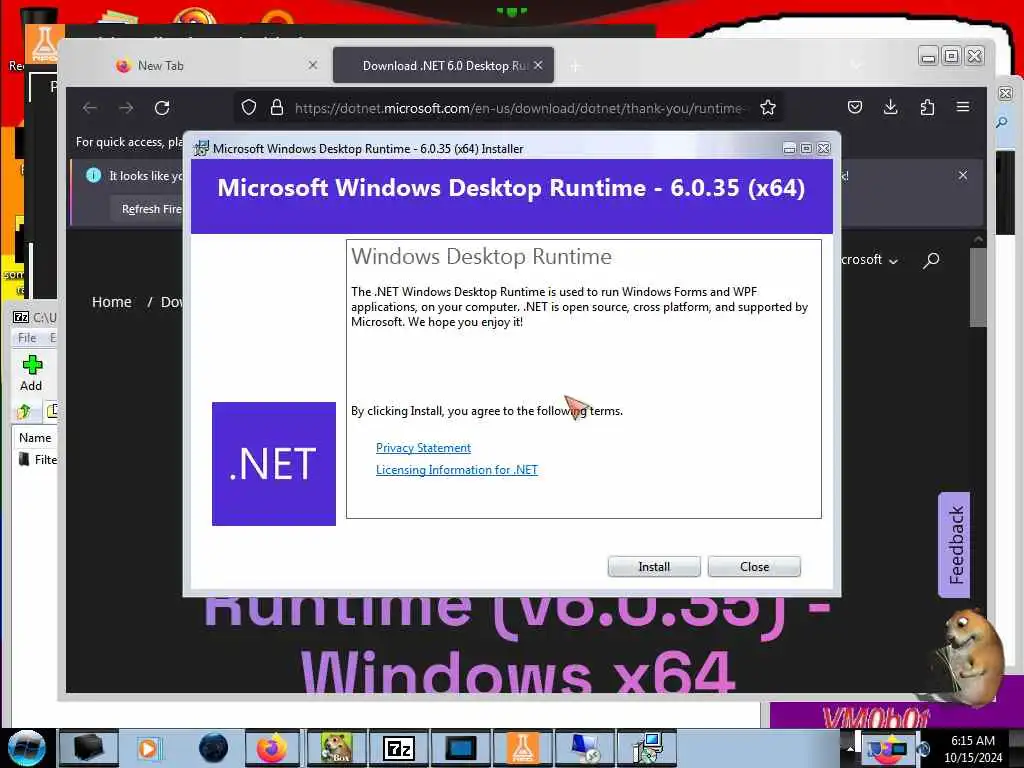Select the Download .NET 6.0 Desktop Runtime tab

[444, 65]
